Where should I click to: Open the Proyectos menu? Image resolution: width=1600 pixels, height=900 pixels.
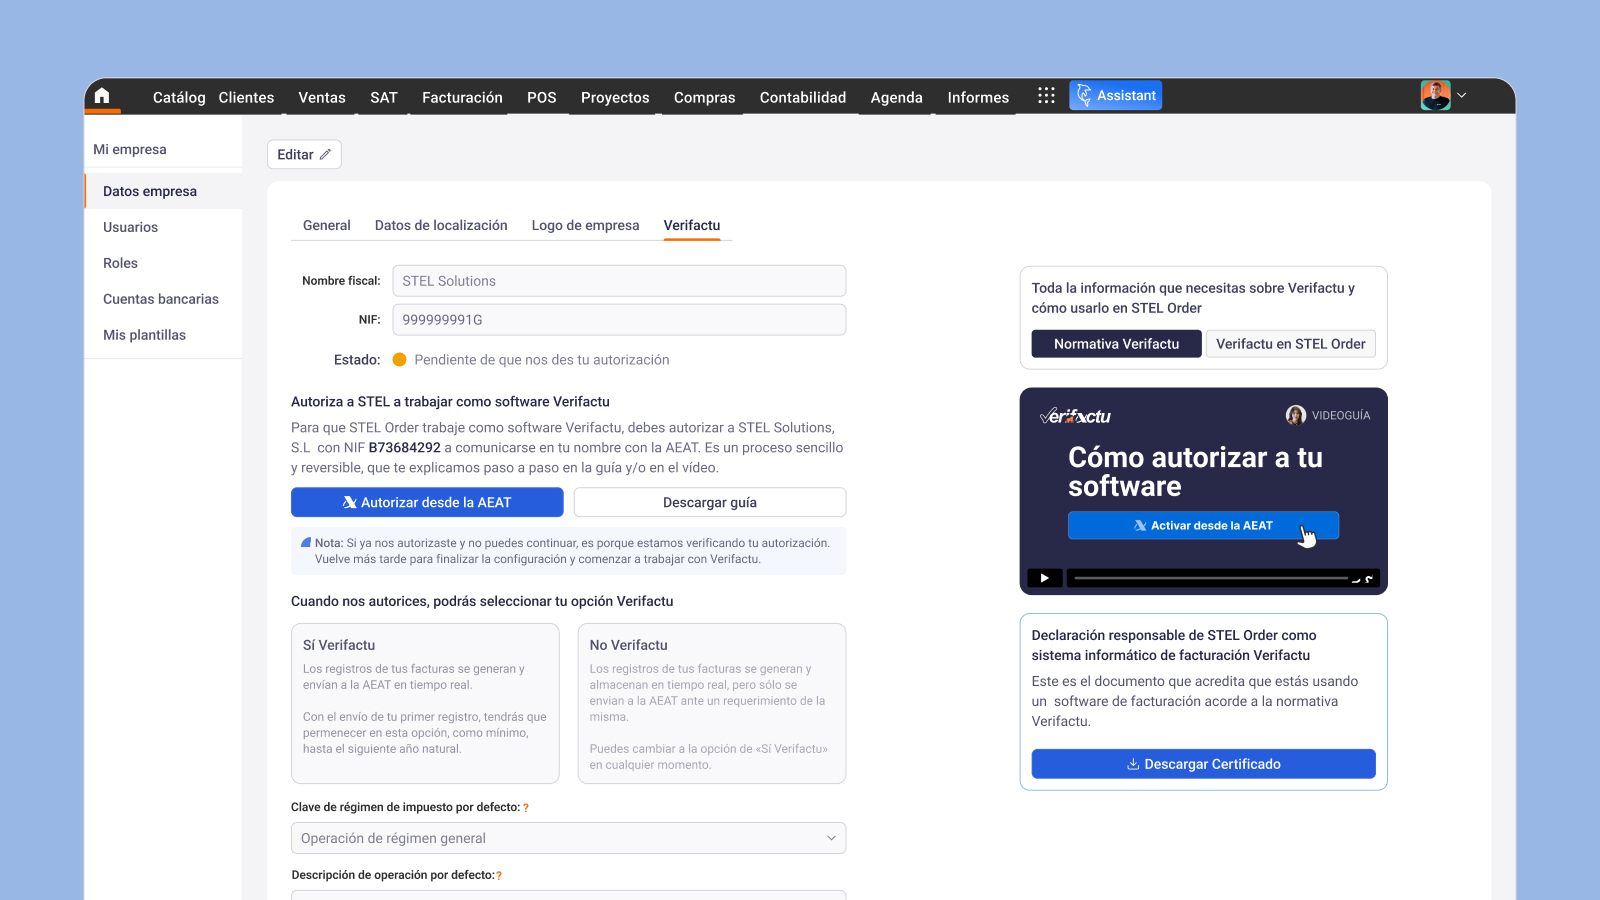(x=615, y=97)
